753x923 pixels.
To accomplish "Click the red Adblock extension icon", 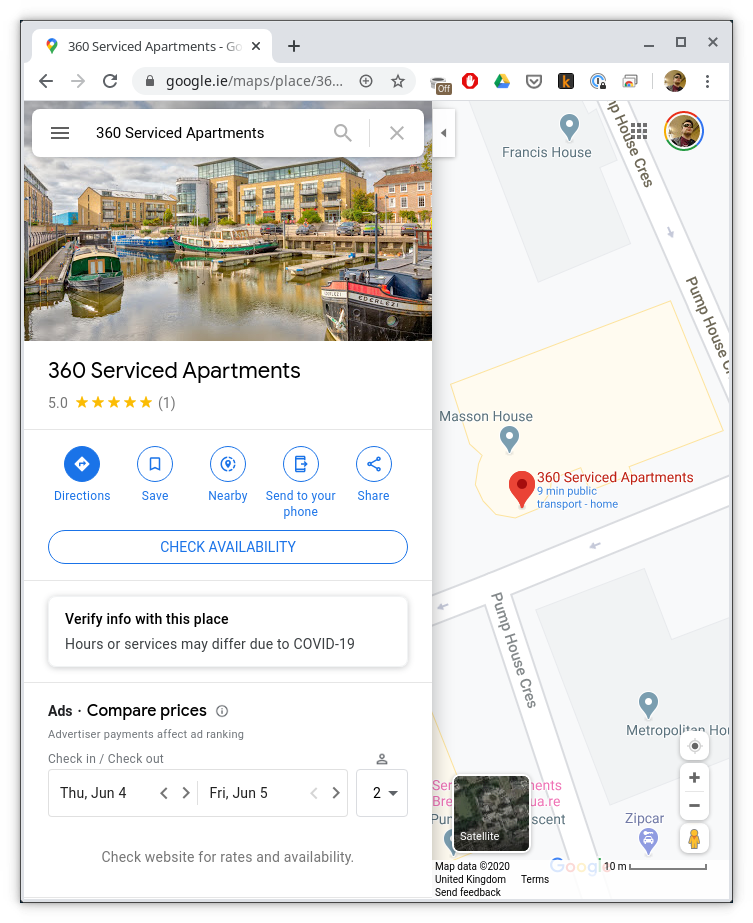I will pyautogui.click(x=470, y=81).
